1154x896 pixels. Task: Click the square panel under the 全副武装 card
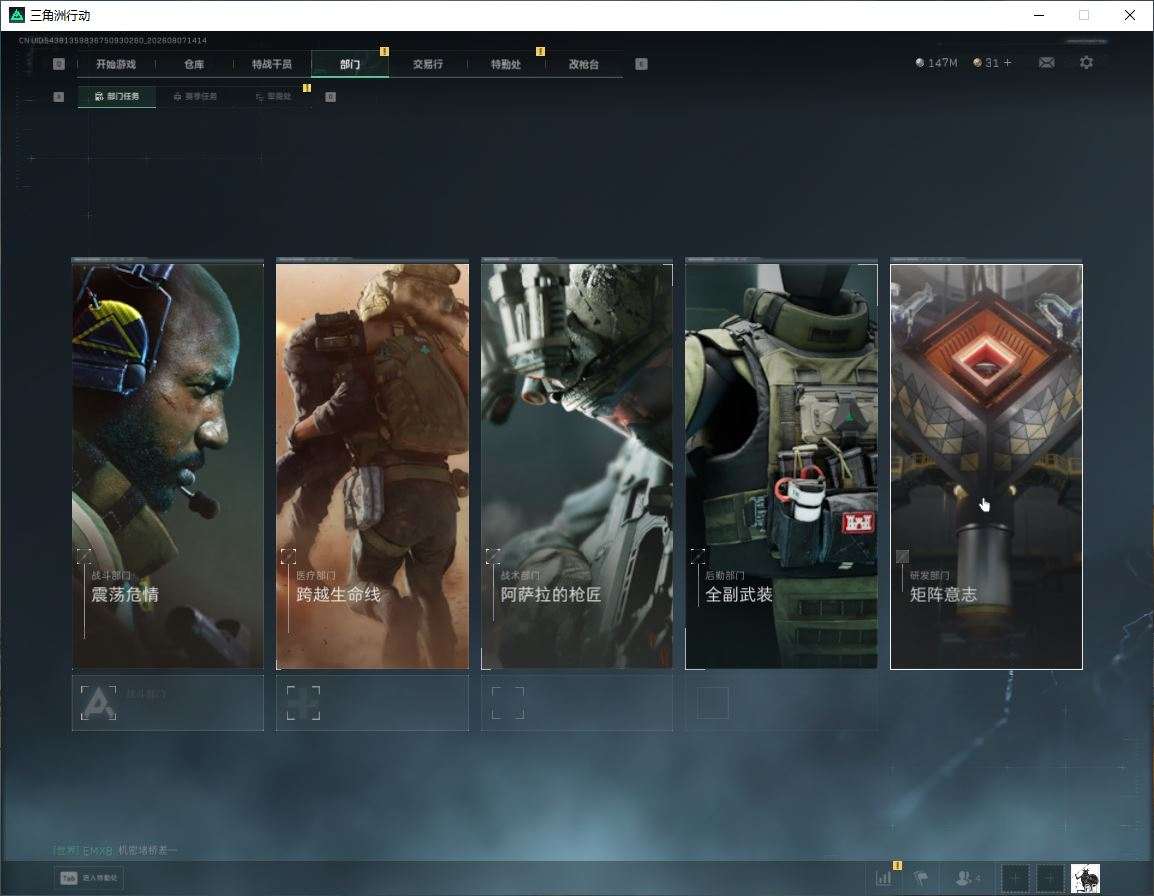(782, 703)
